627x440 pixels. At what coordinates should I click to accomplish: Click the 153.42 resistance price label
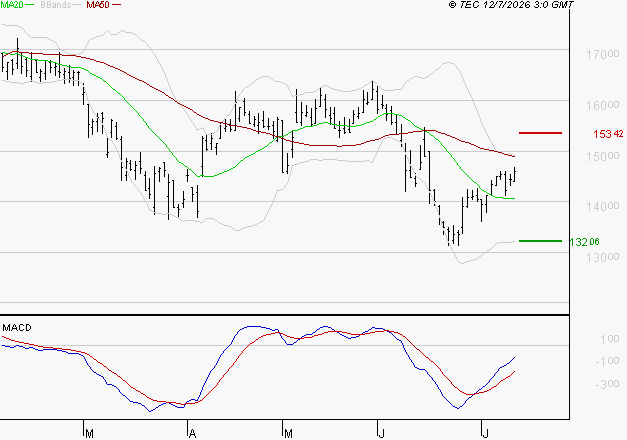pyautogui.click(x=608, y=134)
